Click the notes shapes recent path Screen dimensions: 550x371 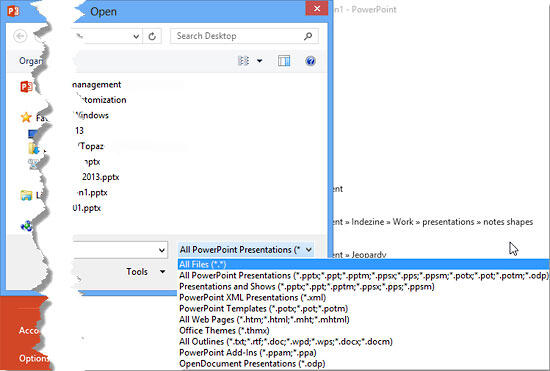[x=432, y=222]
